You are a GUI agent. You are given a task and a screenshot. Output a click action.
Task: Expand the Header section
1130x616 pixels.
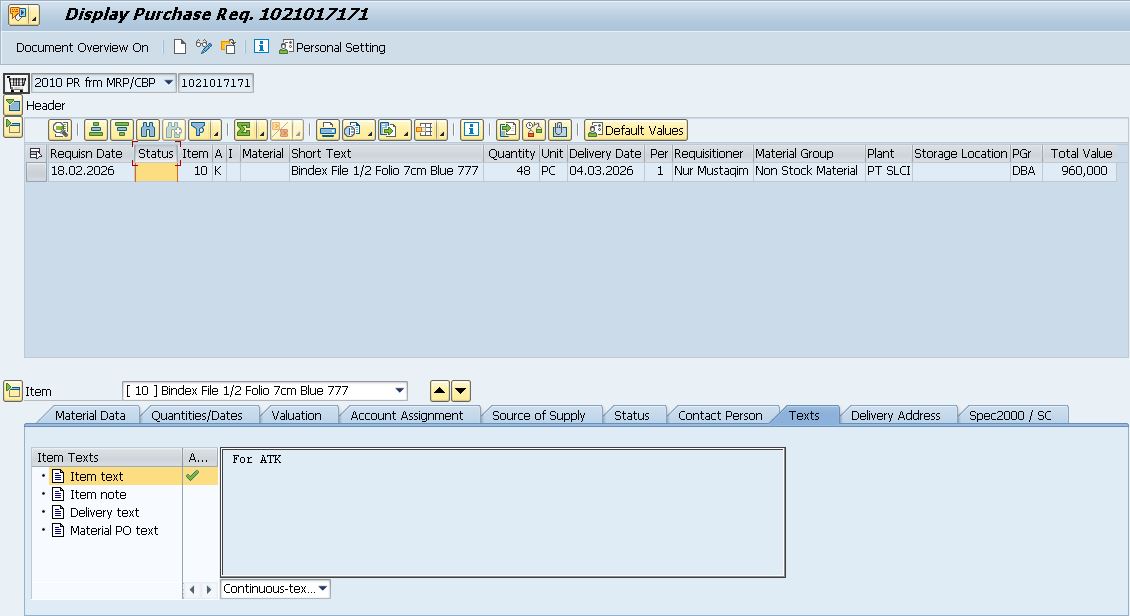tap(12, 105)
